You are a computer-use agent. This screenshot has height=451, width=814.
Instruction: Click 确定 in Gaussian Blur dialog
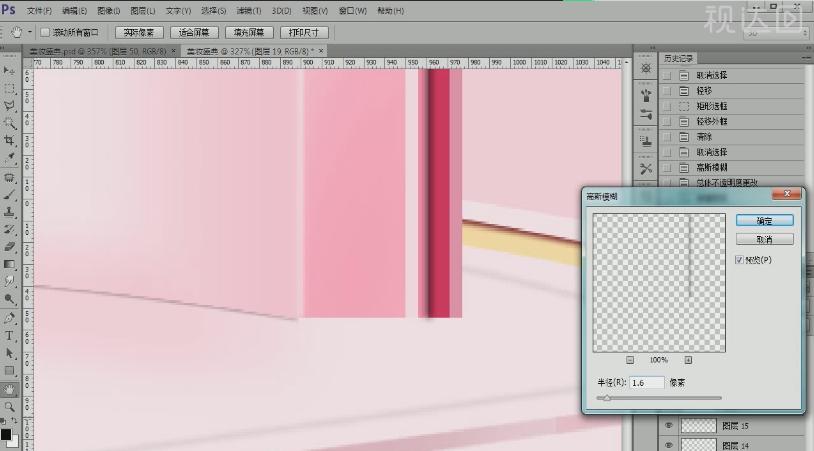pos(764,220)
